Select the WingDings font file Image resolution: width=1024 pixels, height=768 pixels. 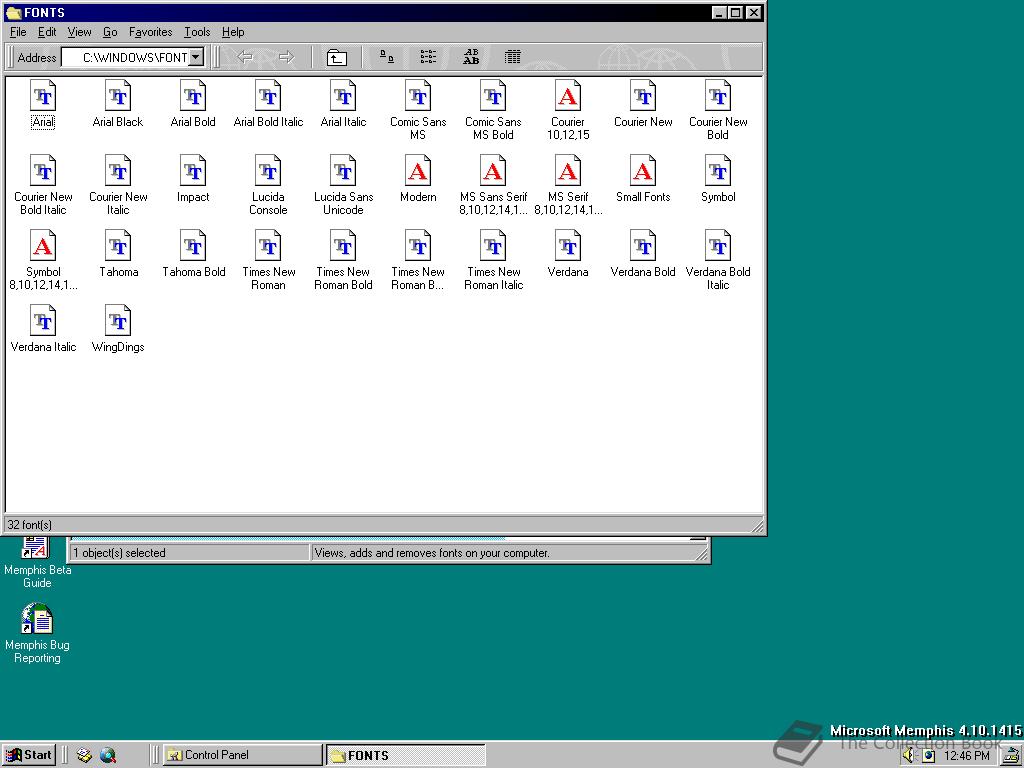point(118,321)
